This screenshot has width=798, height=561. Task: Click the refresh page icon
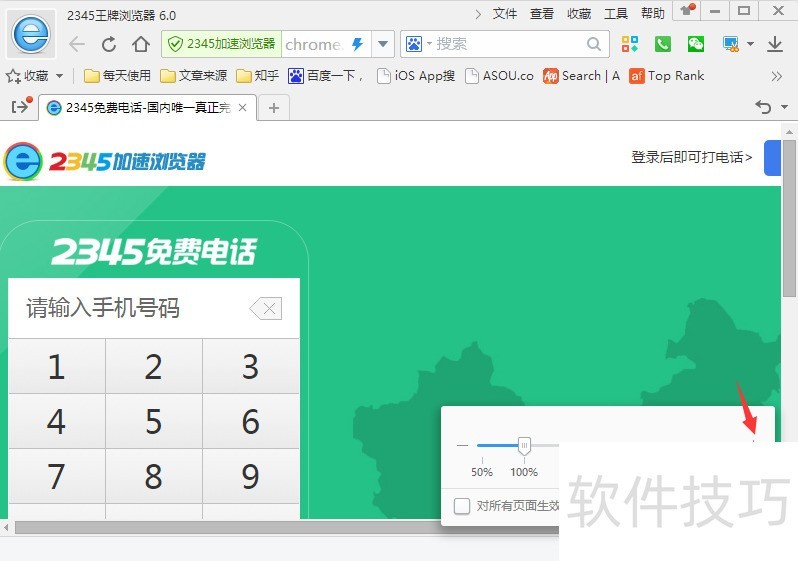tap(109, 44)
